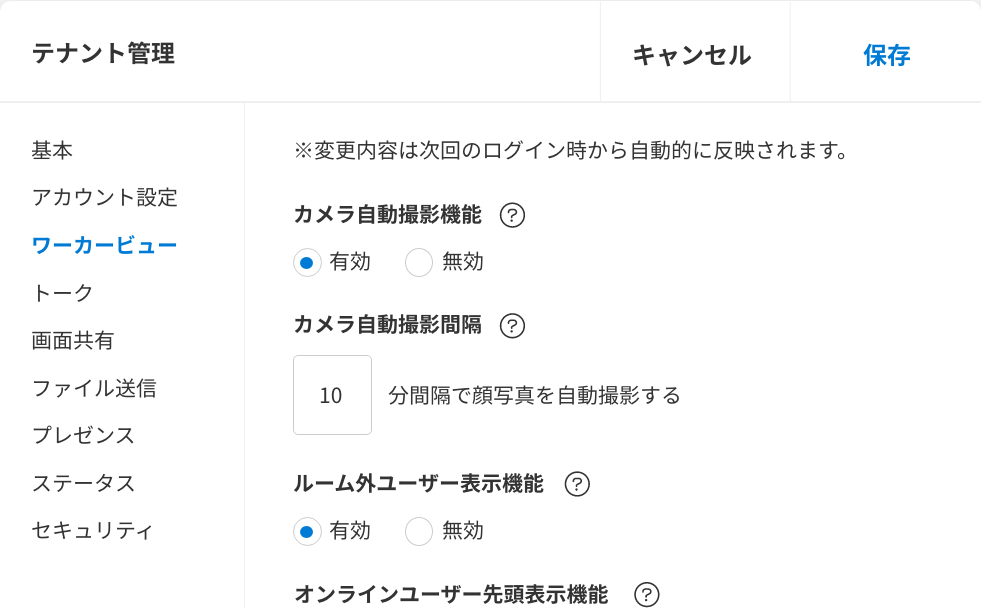
Task: Open the ファイル送信 settings section
Action: [94, 388]
